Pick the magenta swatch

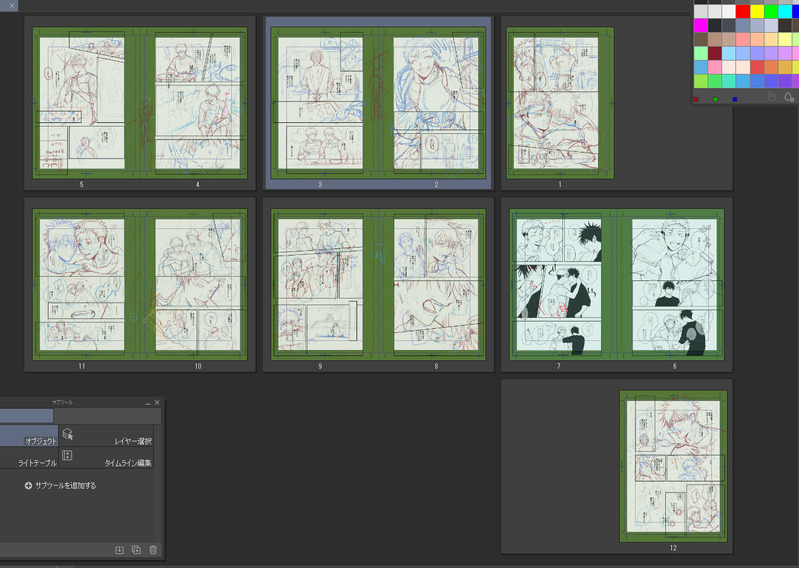point(701,25)
